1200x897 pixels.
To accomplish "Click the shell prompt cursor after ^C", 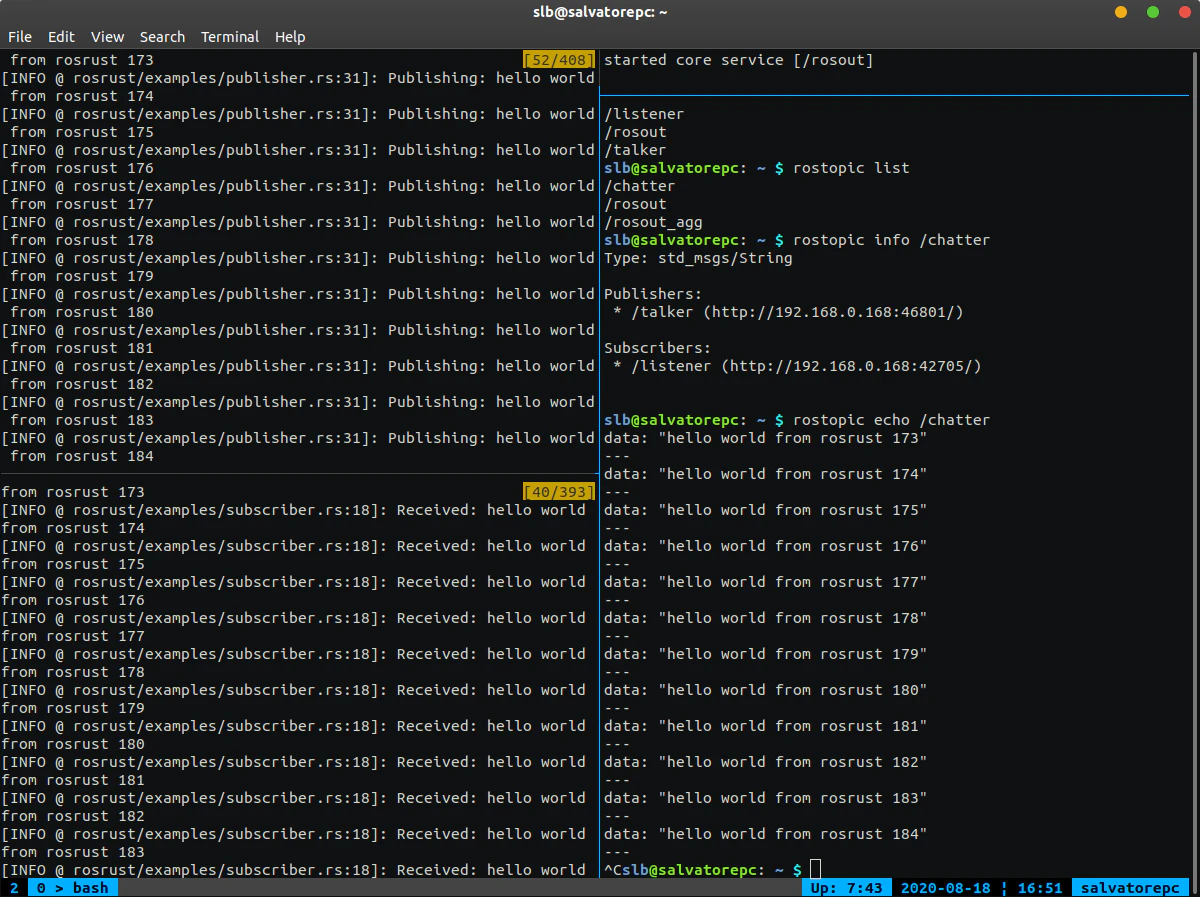I will point(815,870).
